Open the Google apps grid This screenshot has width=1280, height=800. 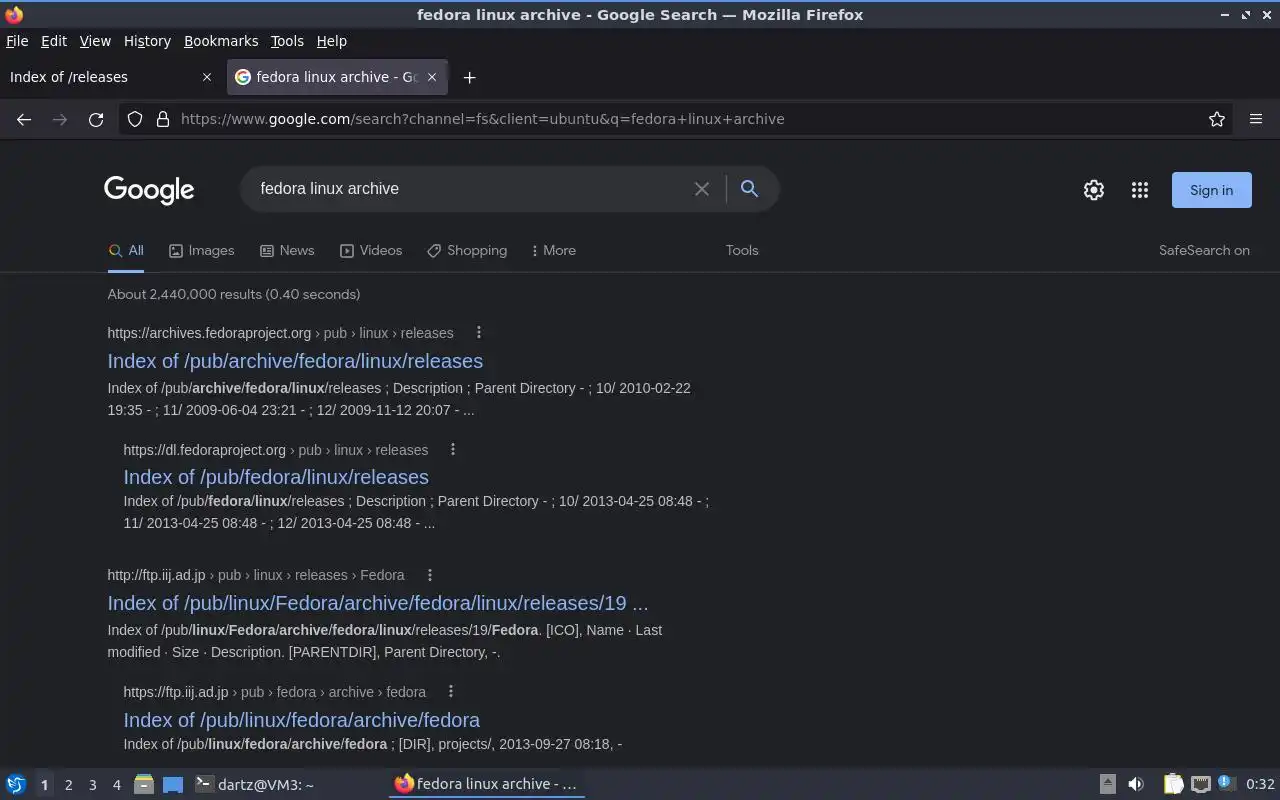pos(1140,190)
